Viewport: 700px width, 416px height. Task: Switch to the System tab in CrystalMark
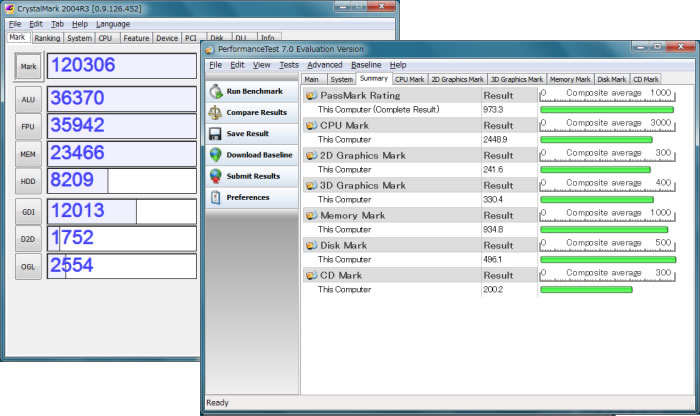point(79,38)
